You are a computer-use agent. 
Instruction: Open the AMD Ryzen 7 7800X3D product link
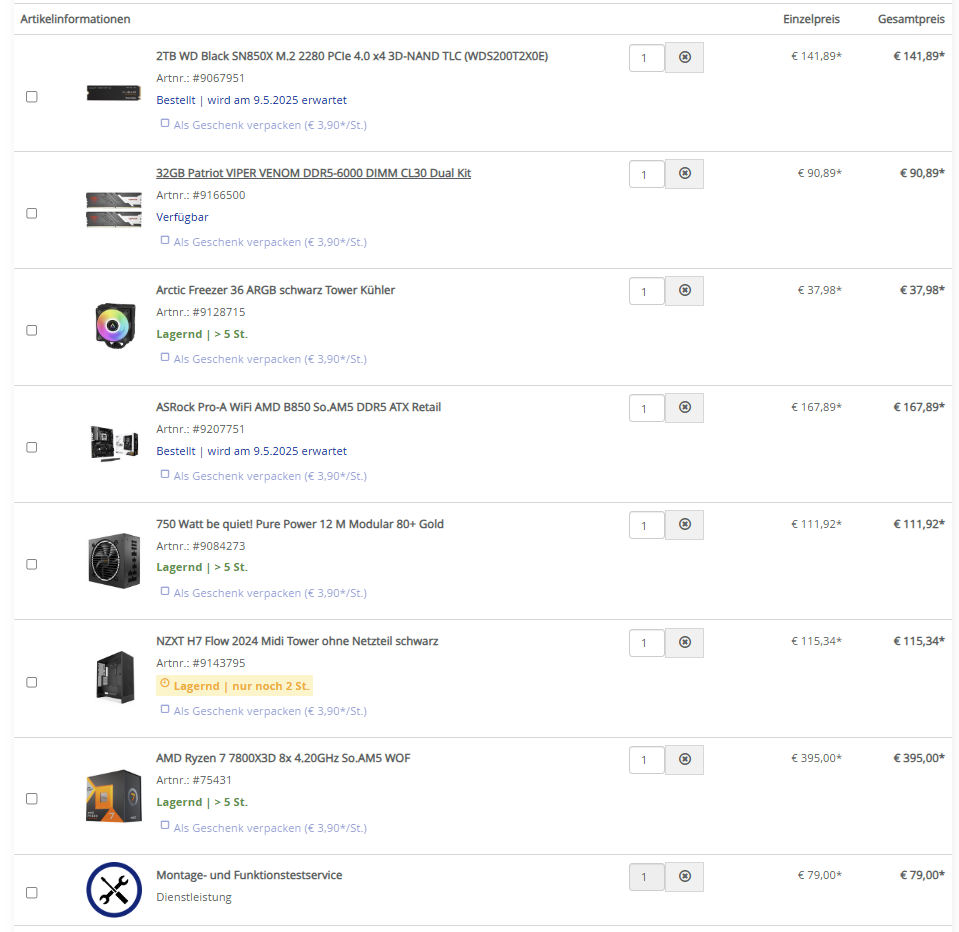283,758
